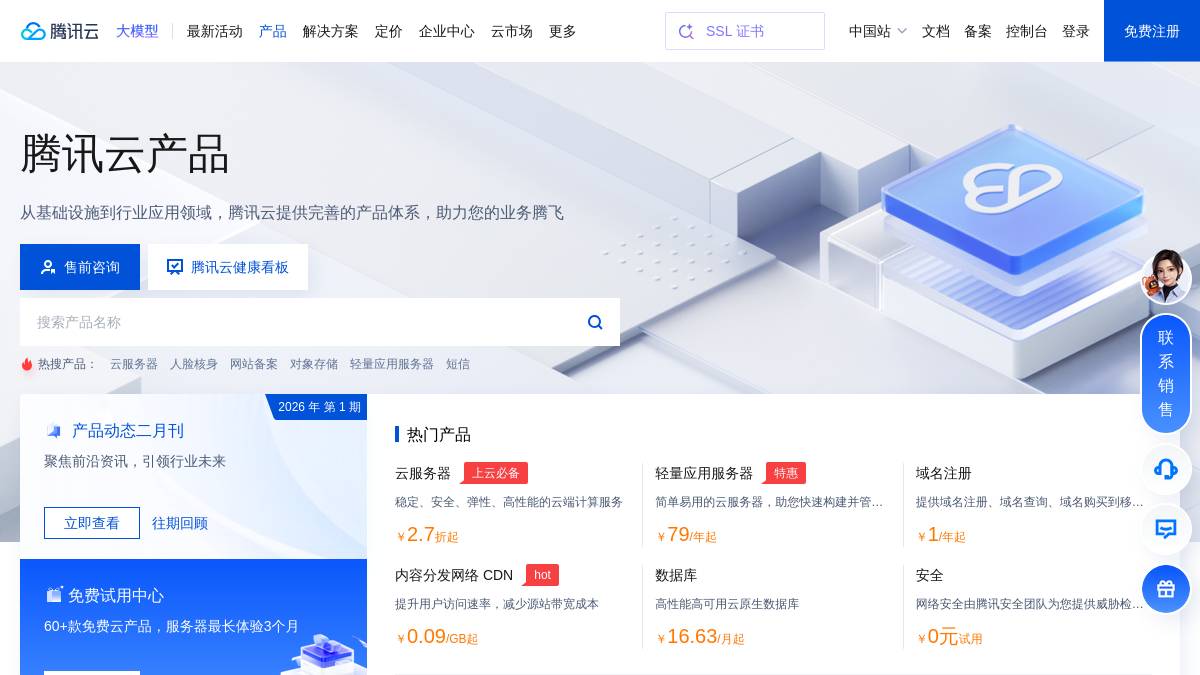Click the 立即查看 button
Image resolution: width=1200 pixels, height=675 pixels.
(x=92, y=523)
